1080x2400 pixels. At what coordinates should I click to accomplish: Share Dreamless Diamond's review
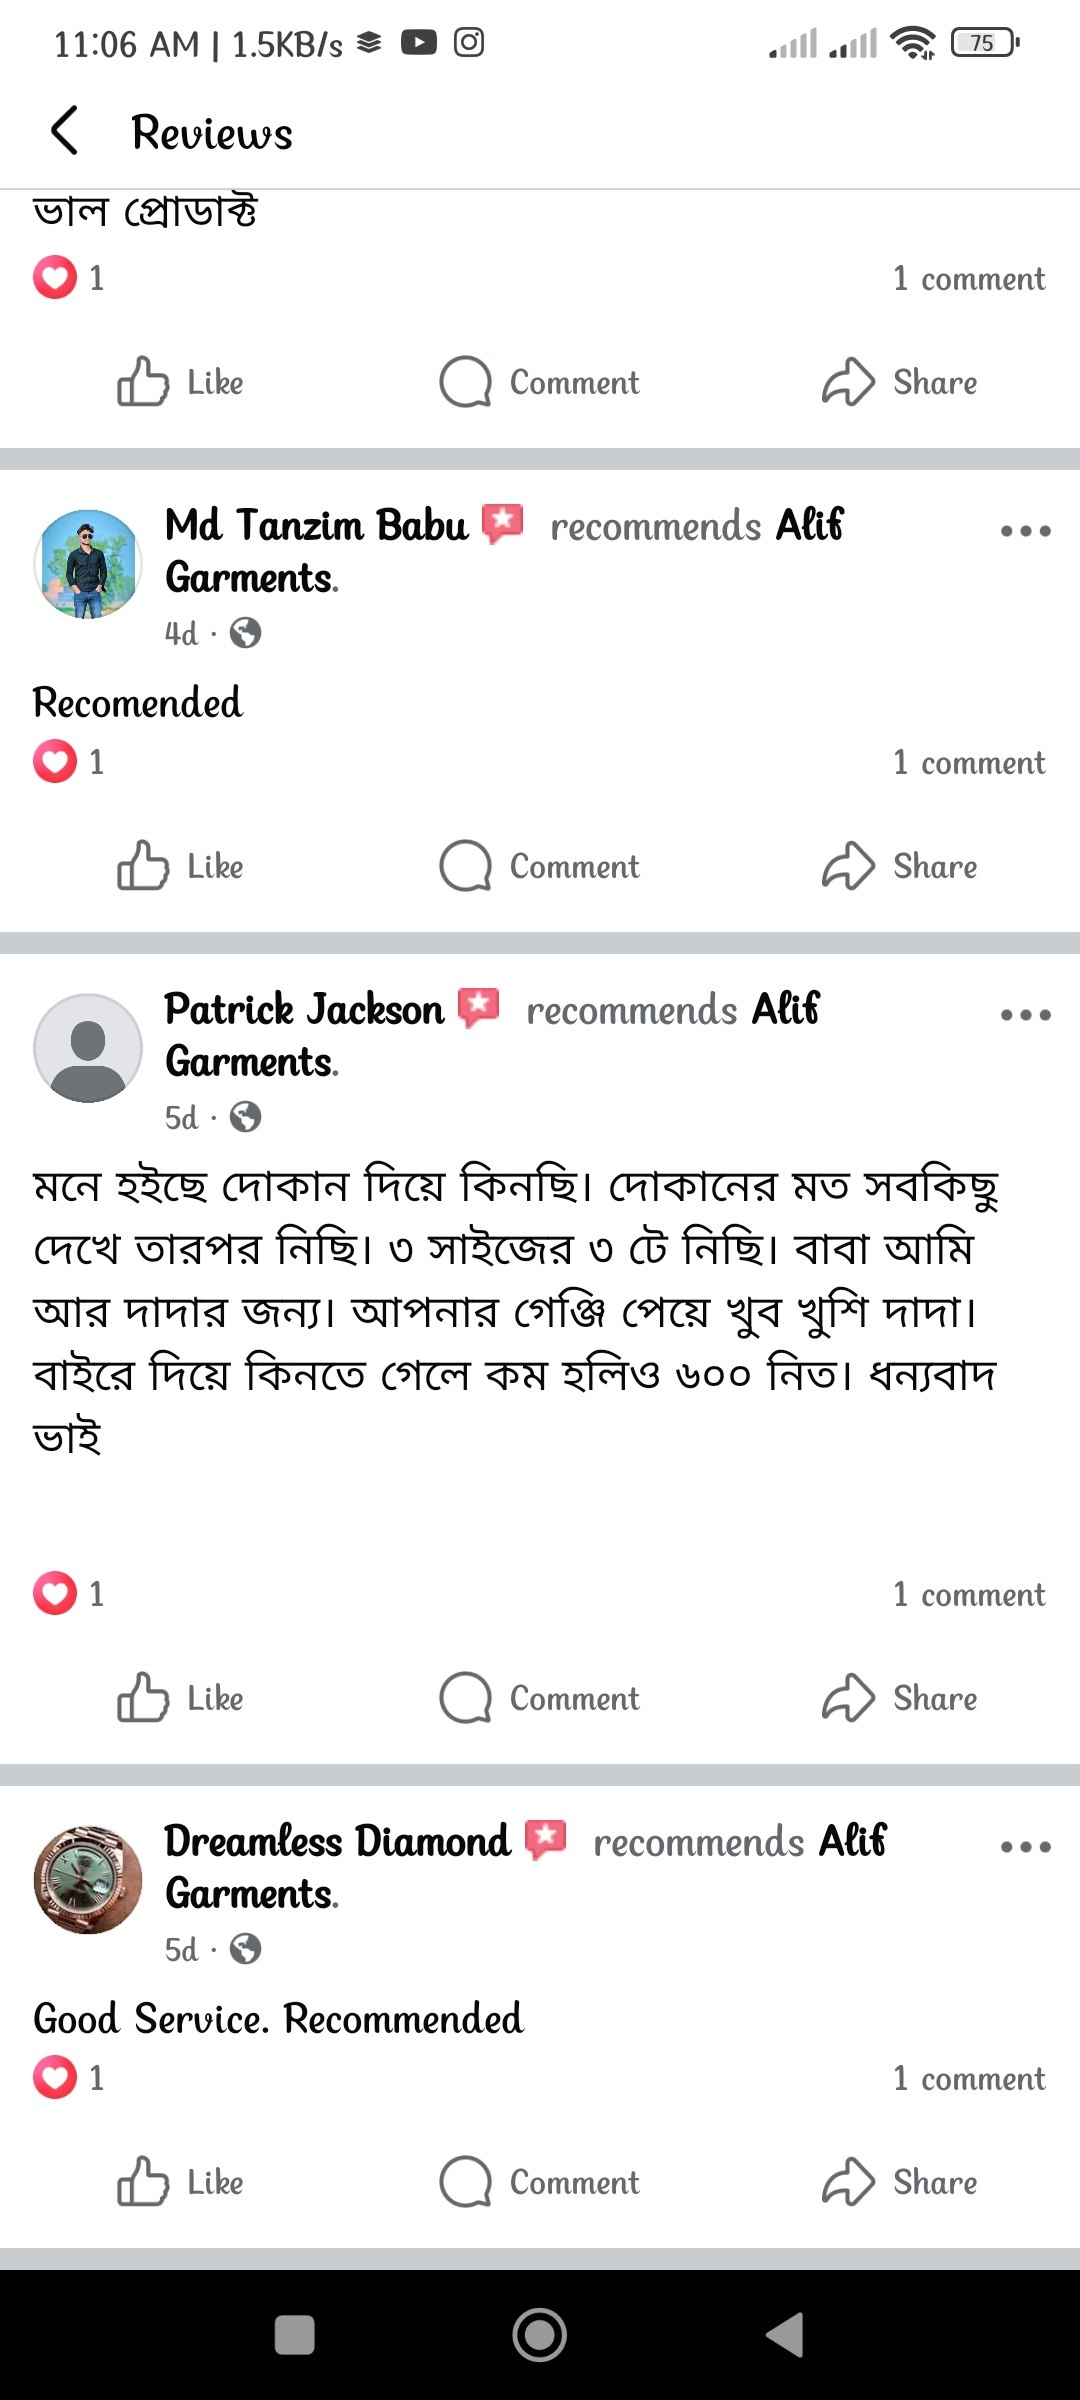tap(900, 2182)
